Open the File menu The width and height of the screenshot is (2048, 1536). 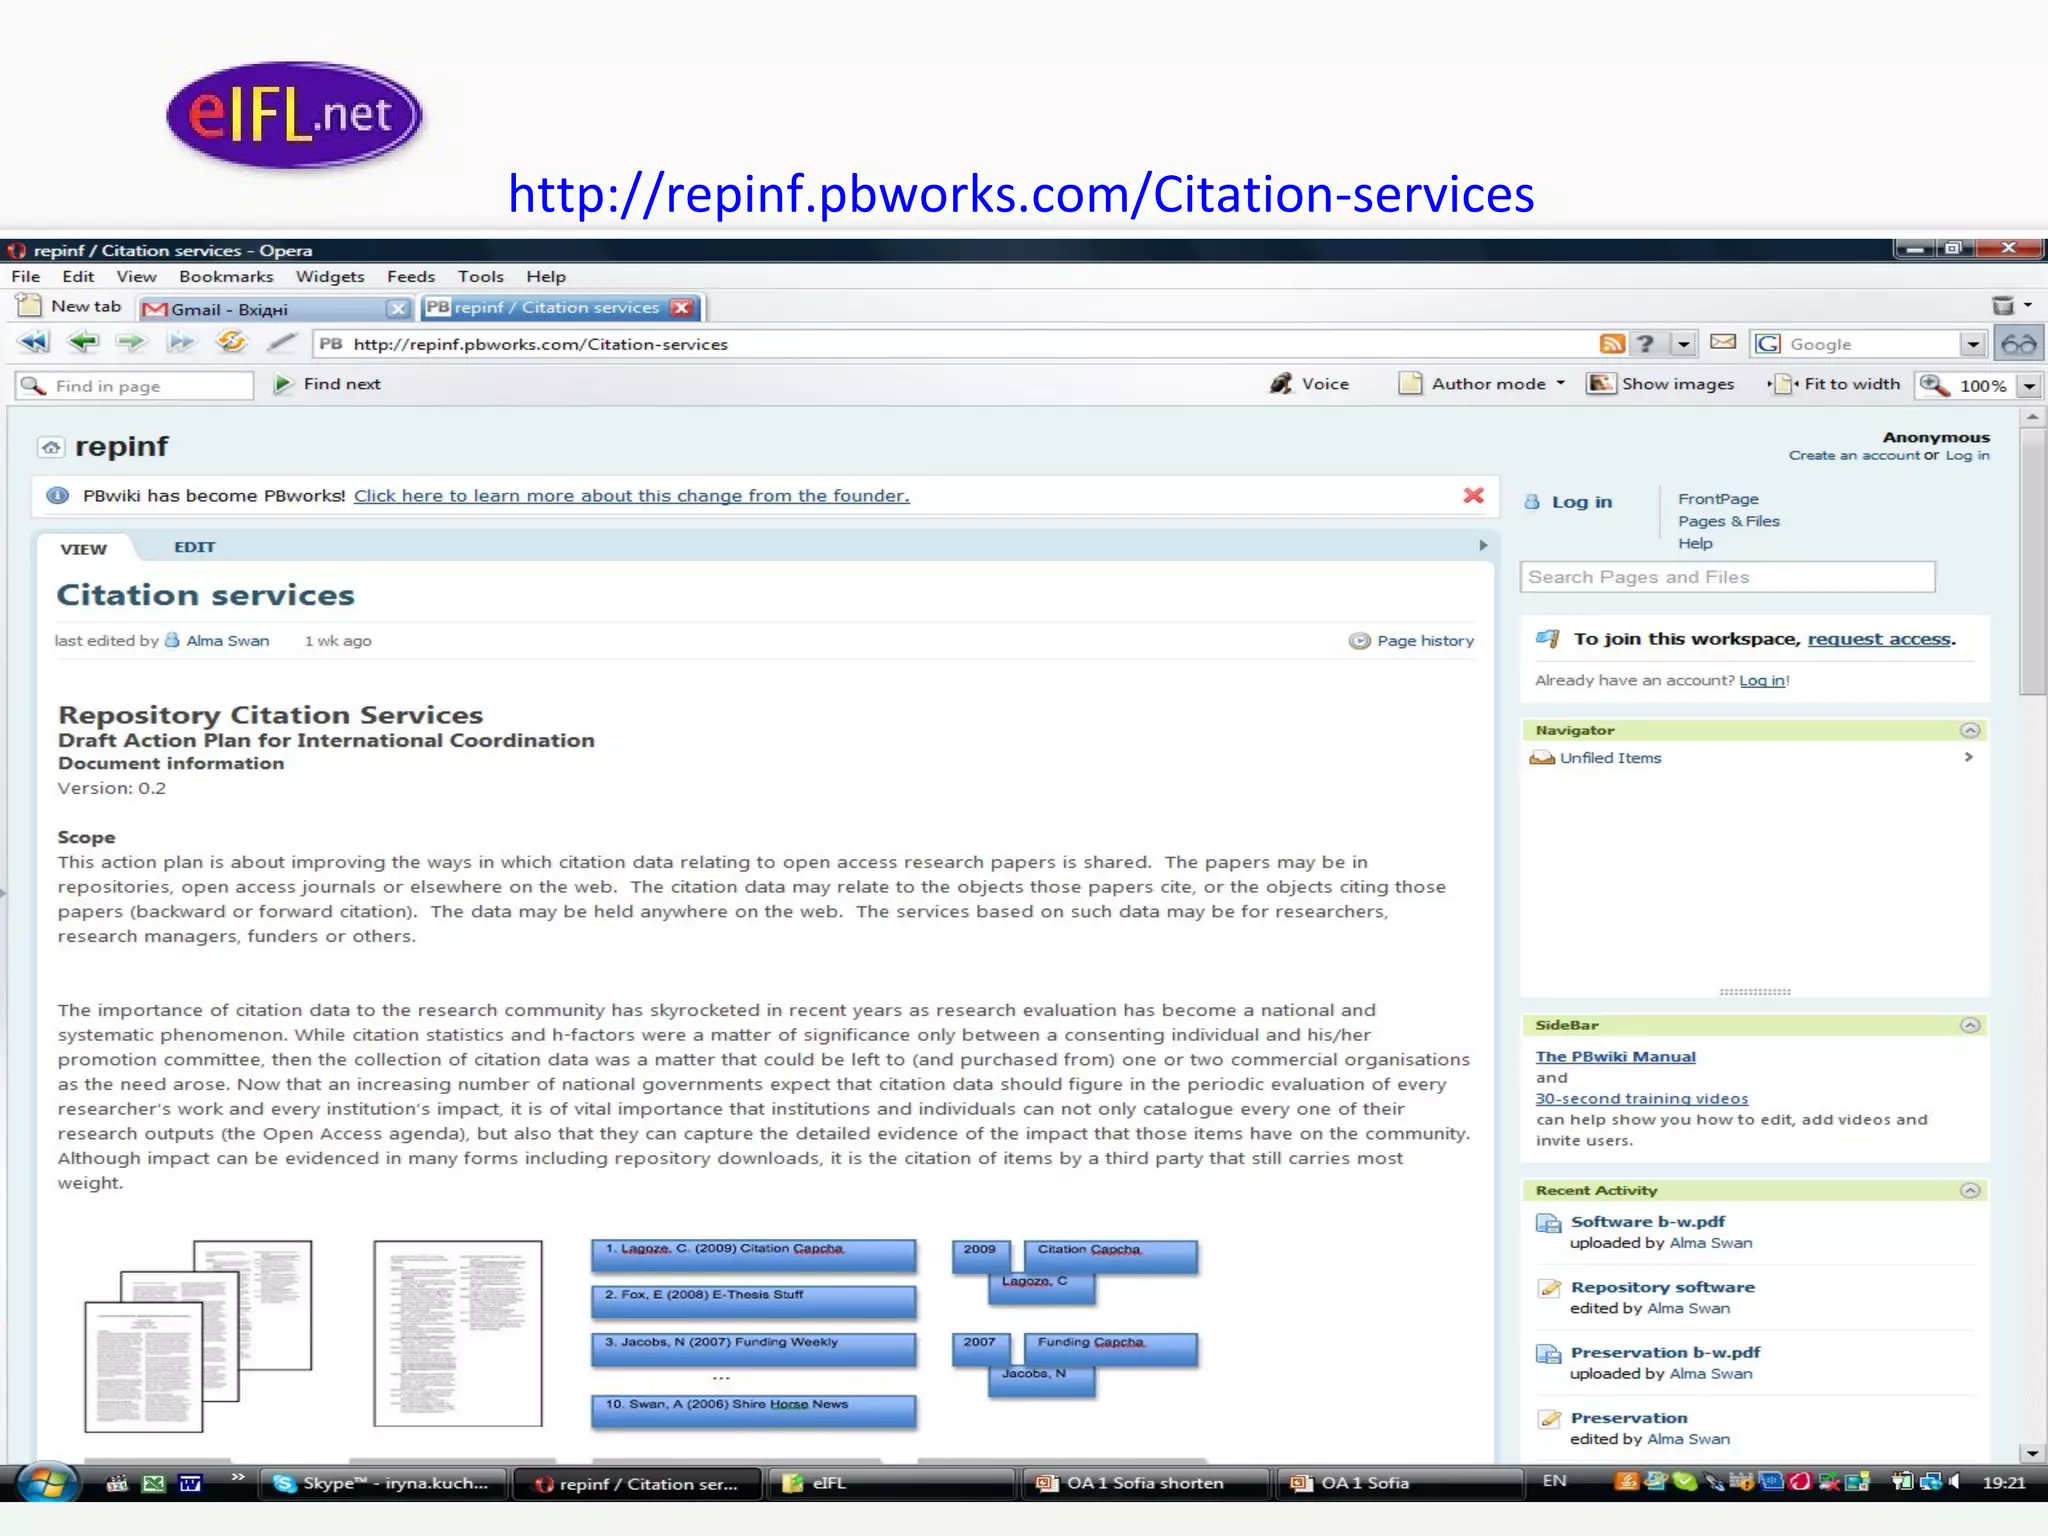tap(26, 277)
